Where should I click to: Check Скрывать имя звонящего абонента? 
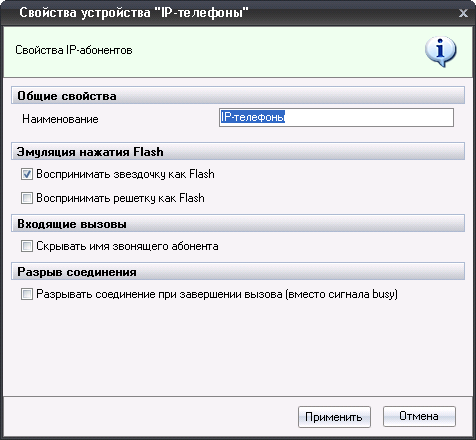pos(27,246)
